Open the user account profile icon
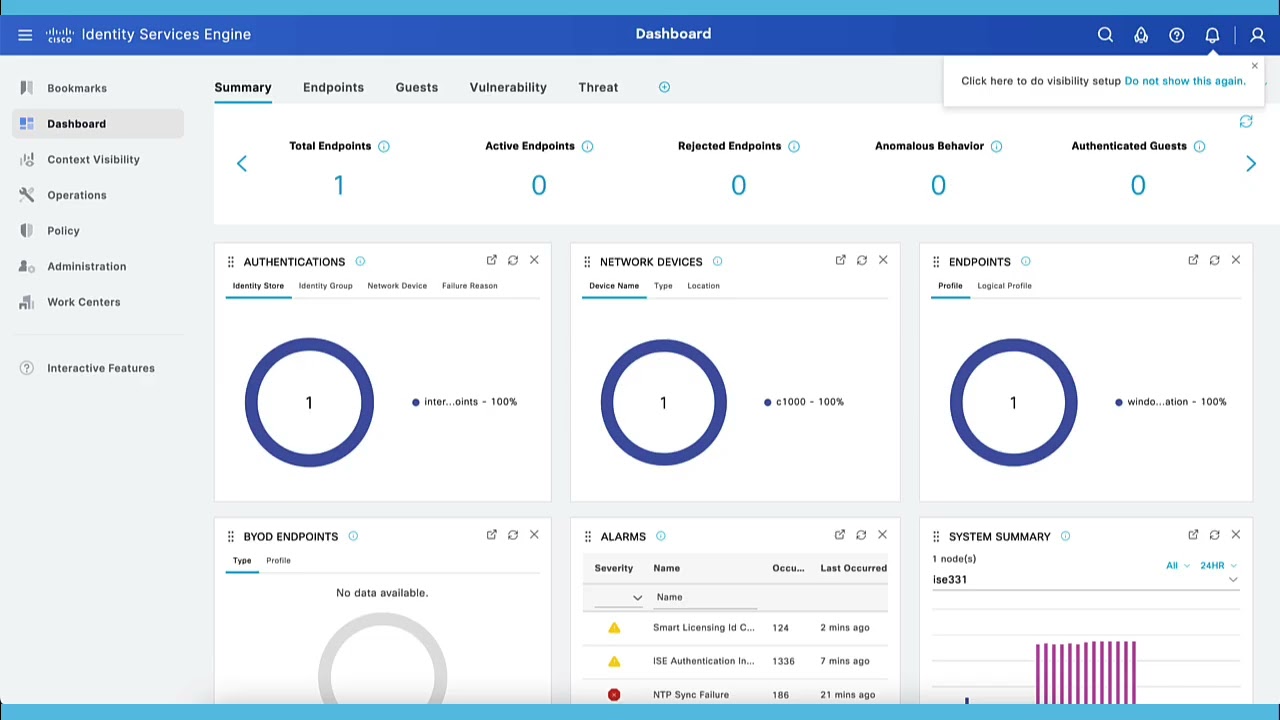 pos(1257,35)
